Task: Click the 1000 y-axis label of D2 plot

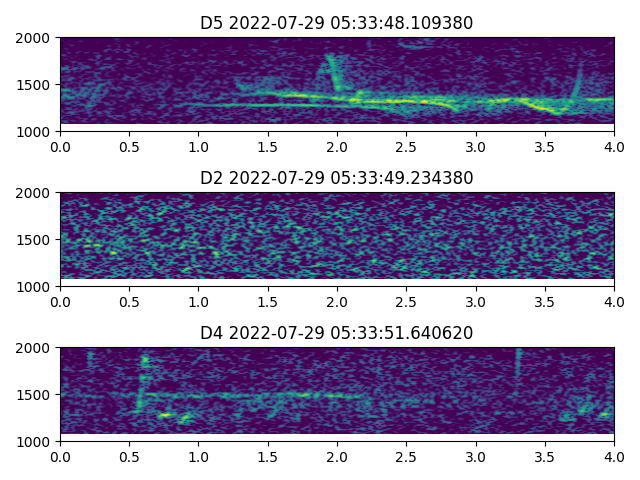Action: pos(36,287)
